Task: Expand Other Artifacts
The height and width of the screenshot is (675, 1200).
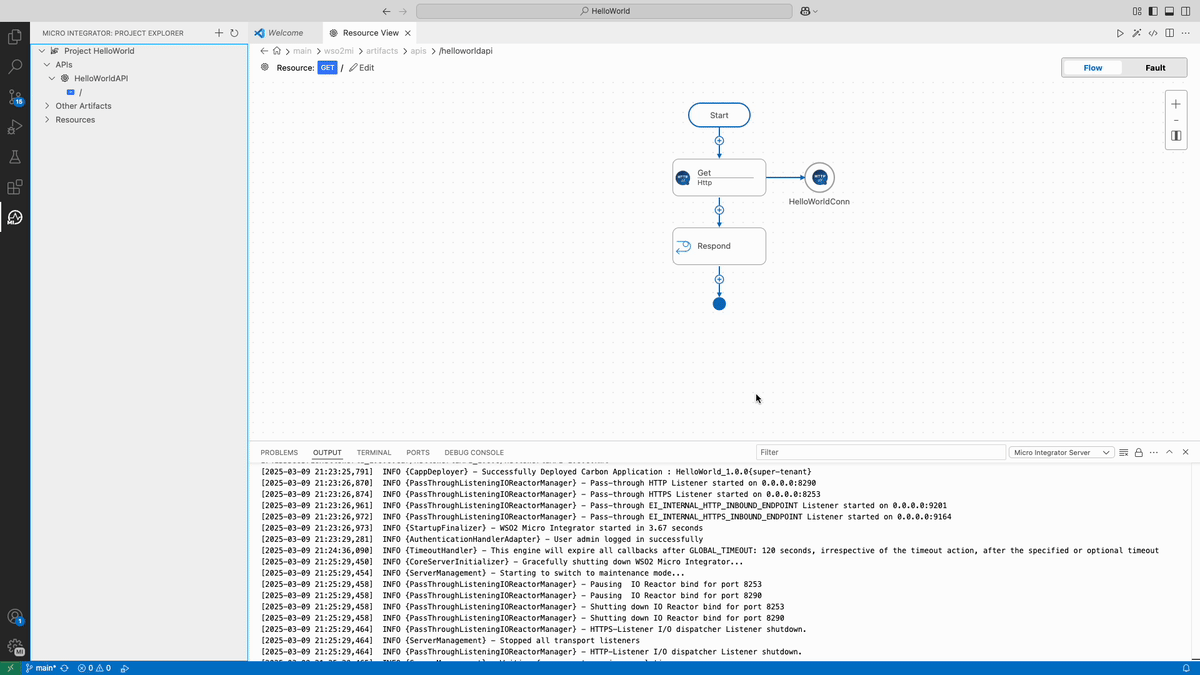Action: (x=47, y=106)
